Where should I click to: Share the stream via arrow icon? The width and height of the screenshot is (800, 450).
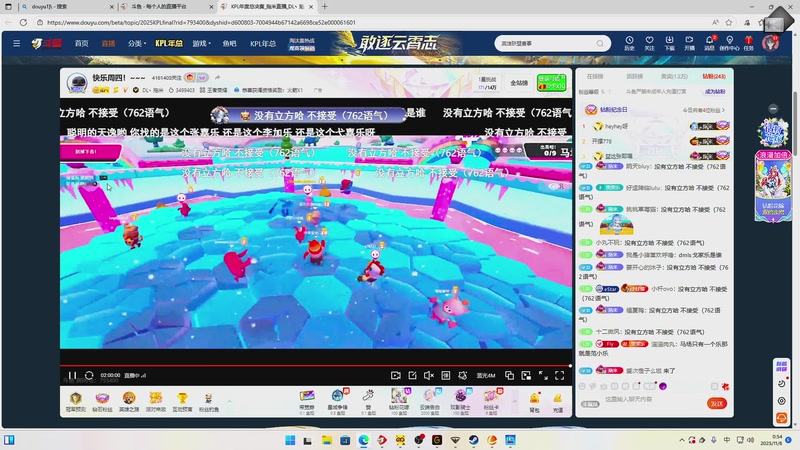point(217,78)
